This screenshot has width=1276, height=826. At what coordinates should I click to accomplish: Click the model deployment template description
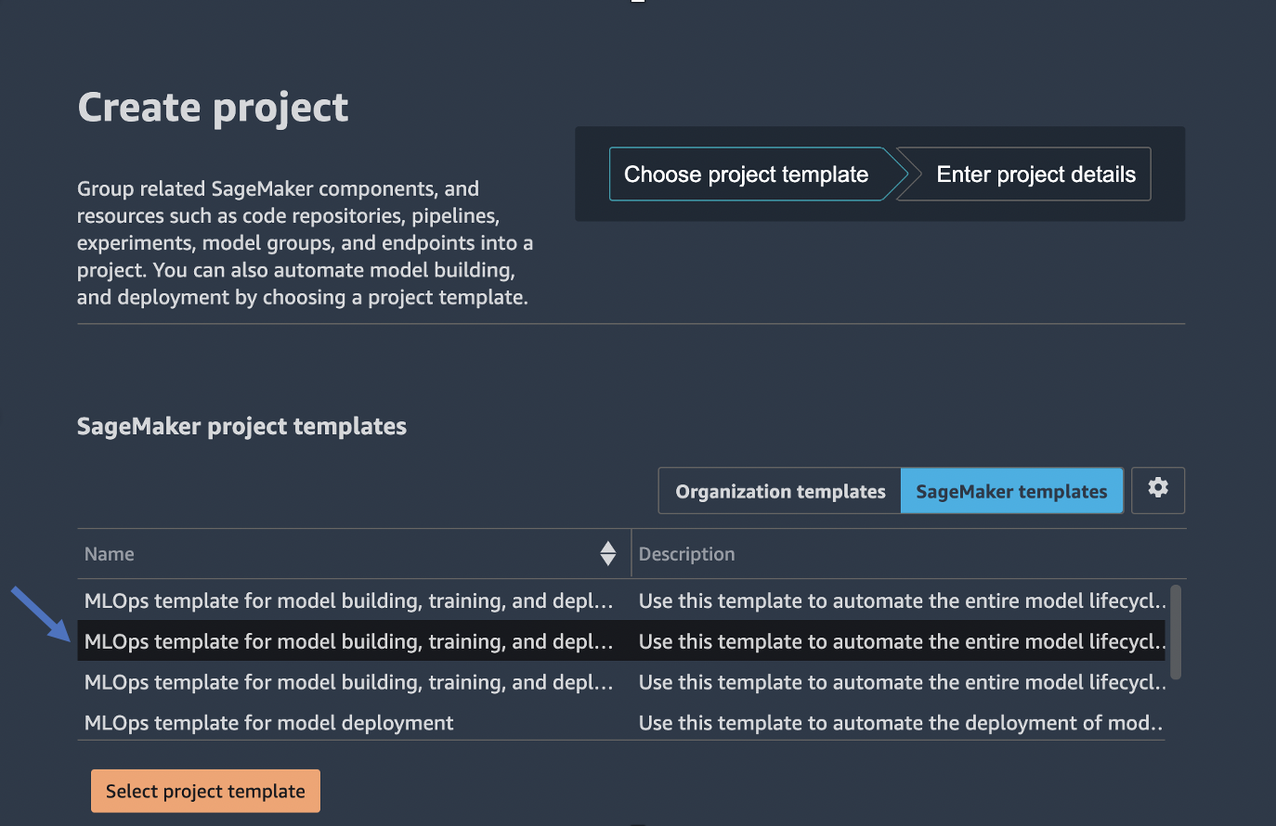(x=902, y=722)
